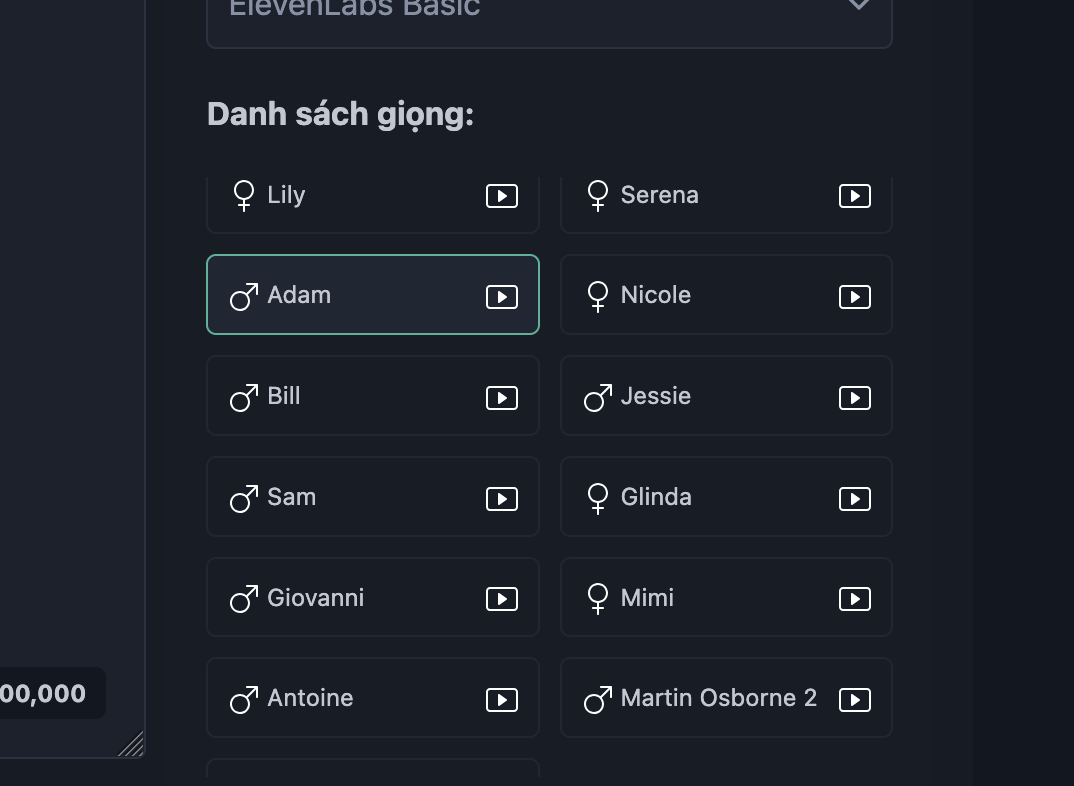Play Jessie voice preview icon

855,397
